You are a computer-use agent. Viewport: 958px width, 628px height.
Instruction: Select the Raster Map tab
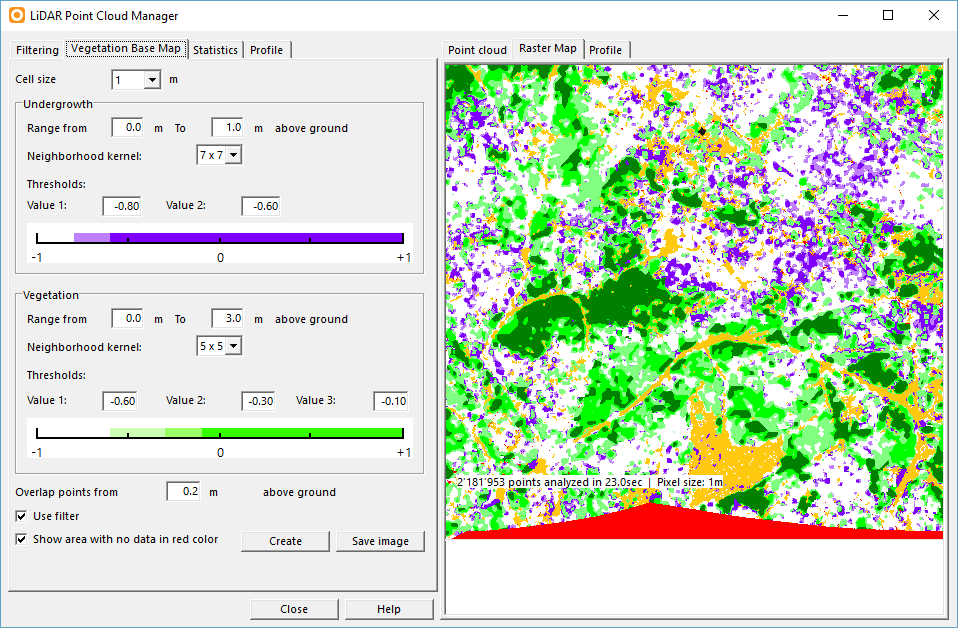(x=548, y=48)
